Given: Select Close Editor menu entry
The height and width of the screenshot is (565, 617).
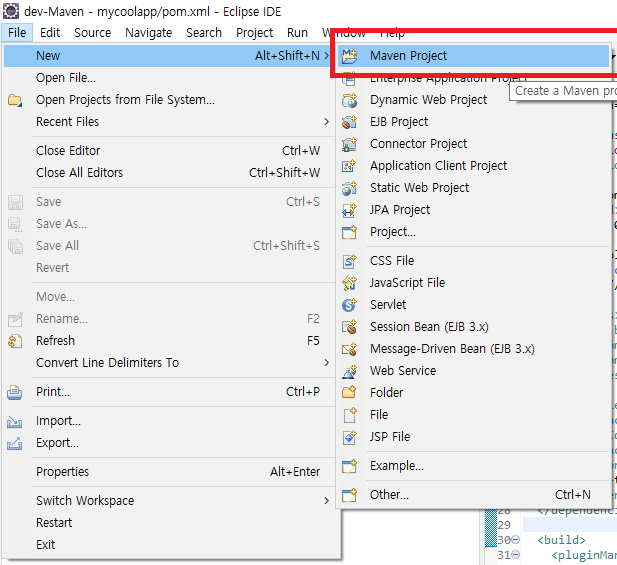Looking at the screenshot, I should (169, 151).
